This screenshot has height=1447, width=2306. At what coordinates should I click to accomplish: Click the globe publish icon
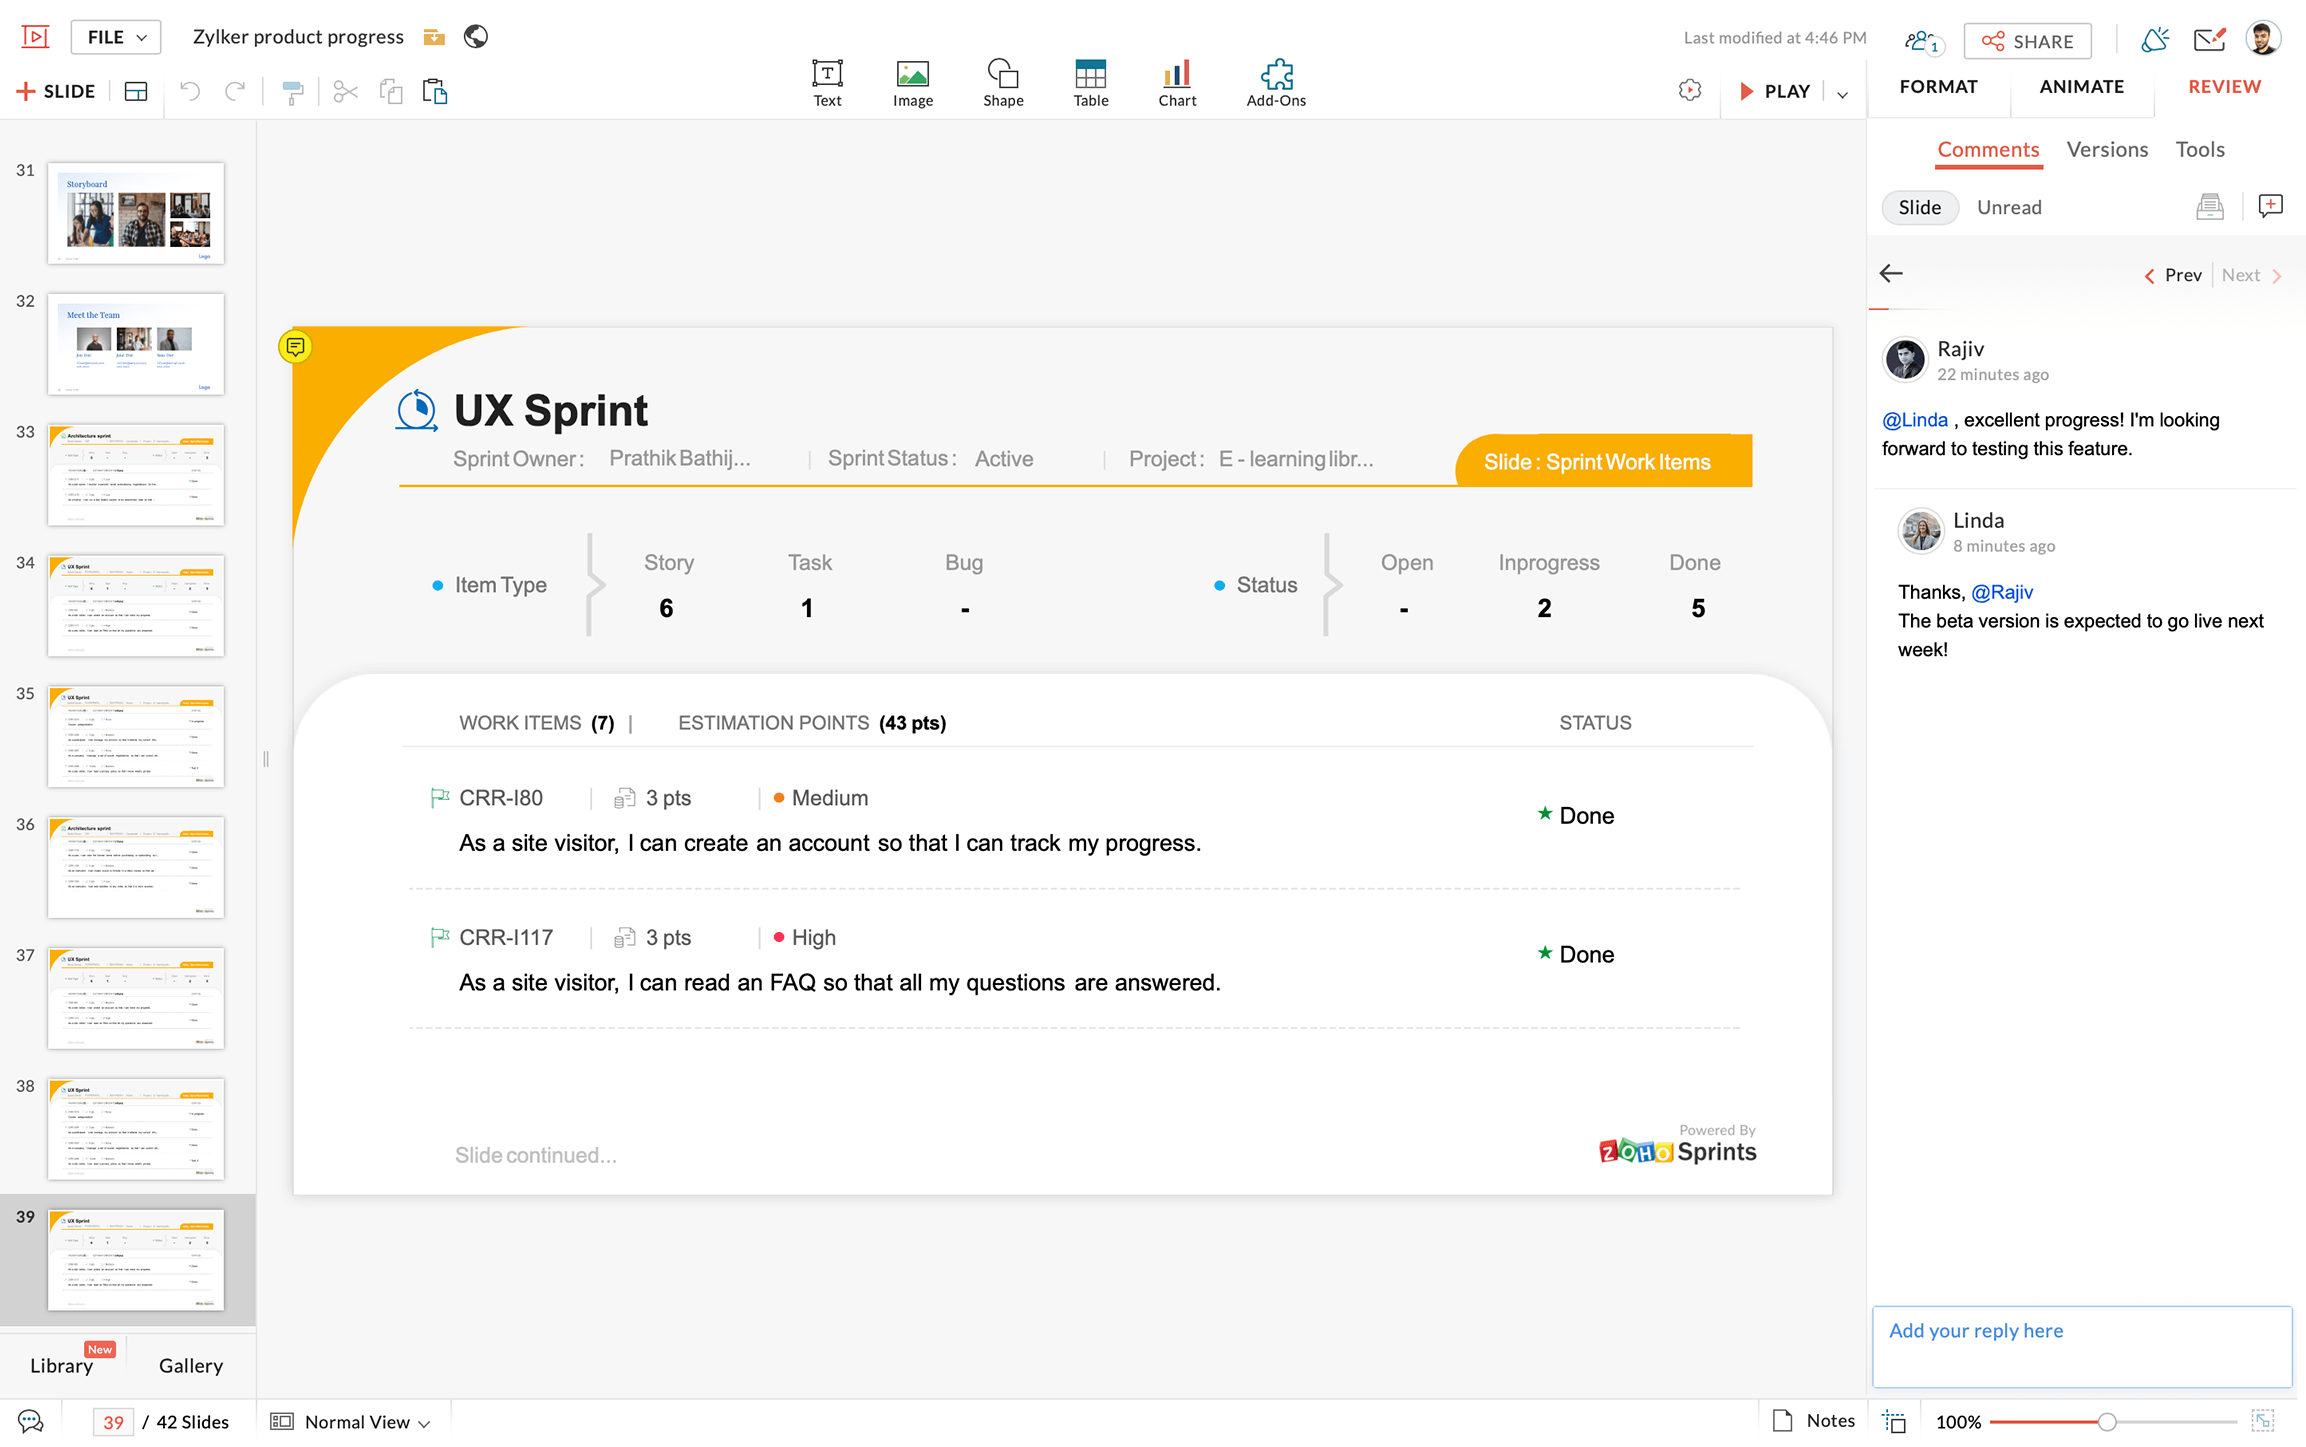click(476, 37)
